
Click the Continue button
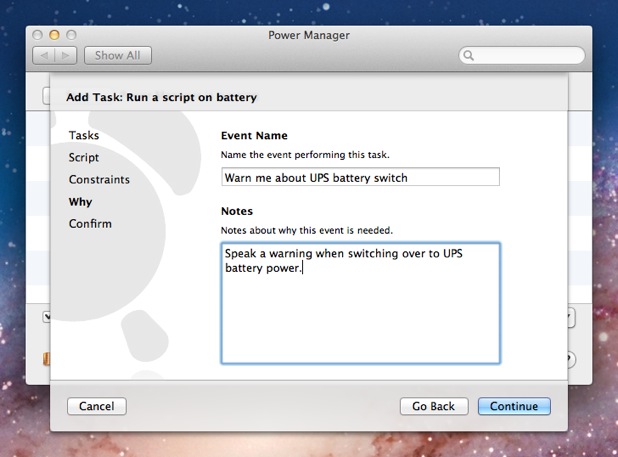tap(514, 406)
